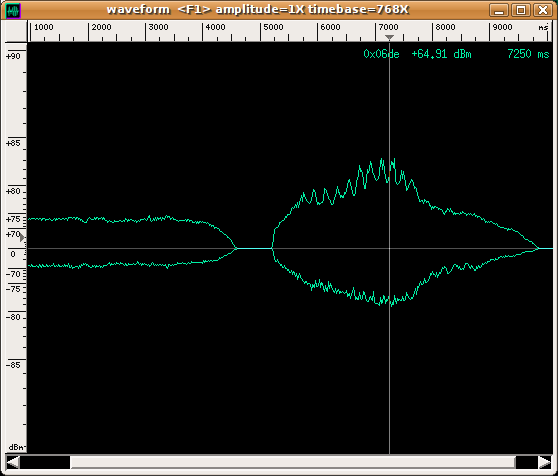Click the 7250 ms cursor time readout

click(x=528, y=54)
